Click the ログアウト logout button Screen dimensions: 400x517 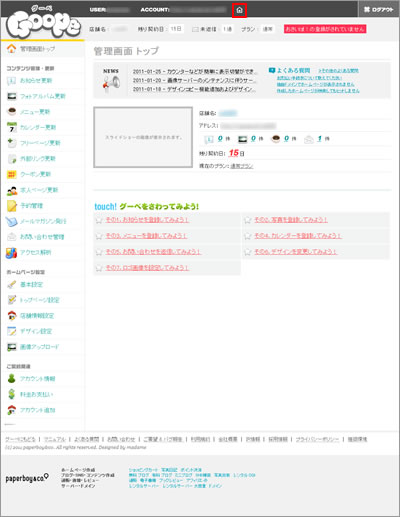click(379, 10)
